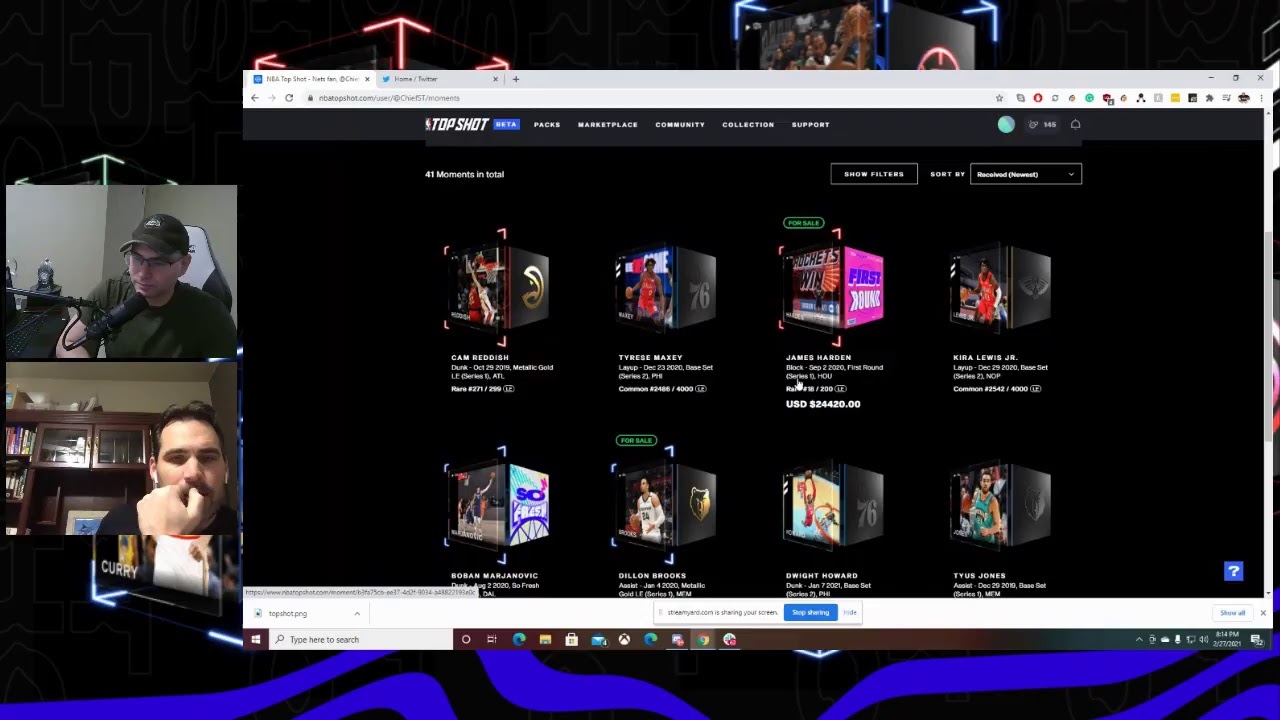This screenshot has width=1280, height=720.
Task: Click the red Opera-style extension icon
Action: click(1038, 98)
